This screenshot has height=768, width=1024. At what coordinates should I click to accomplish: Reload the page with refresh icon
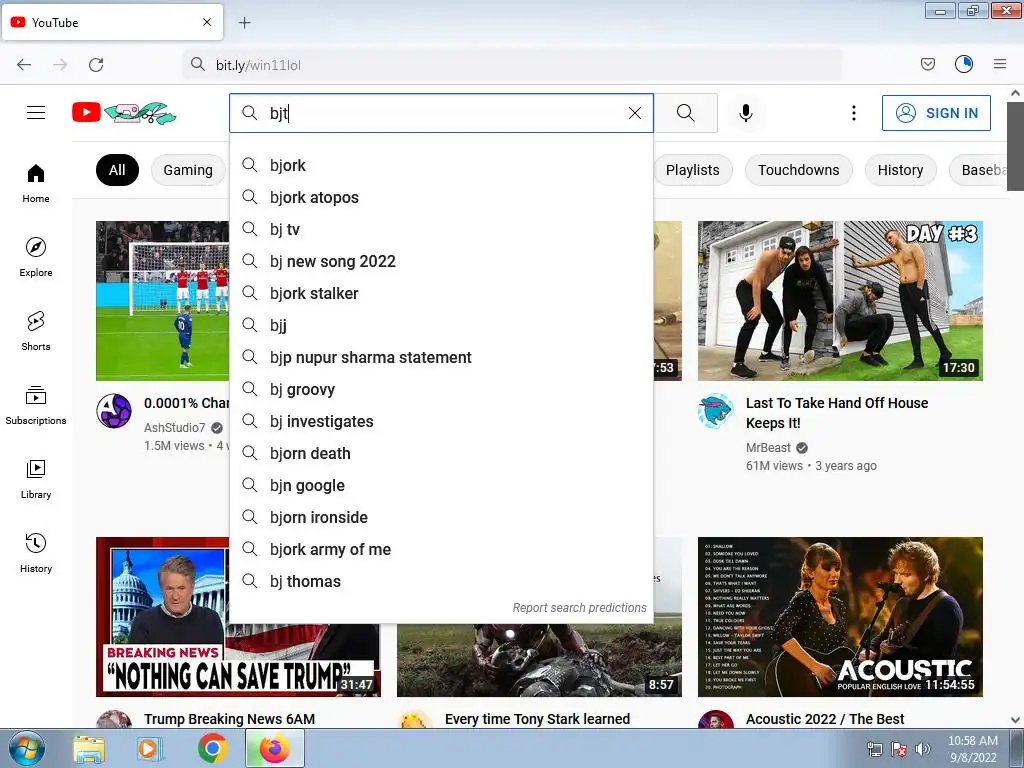tap(96, 65)
